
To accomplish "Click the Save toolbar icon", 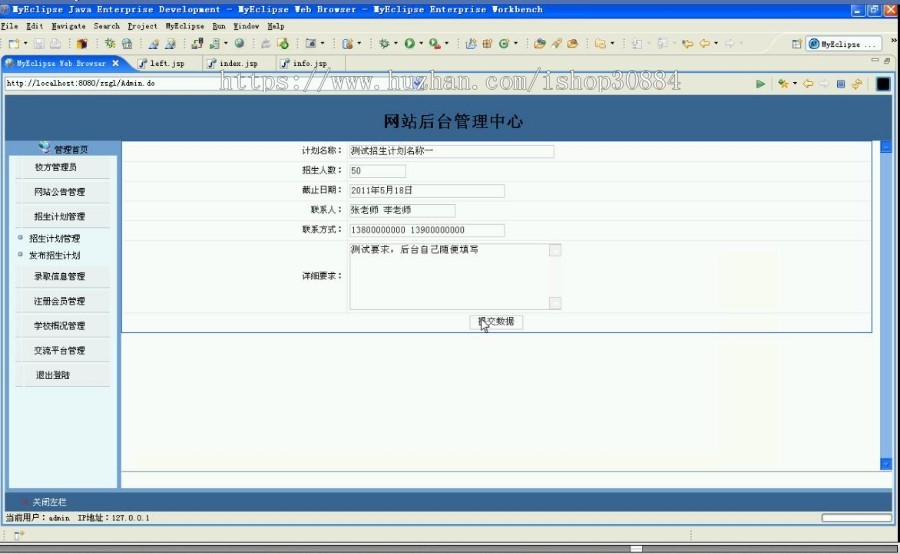I will pos(38,44).
